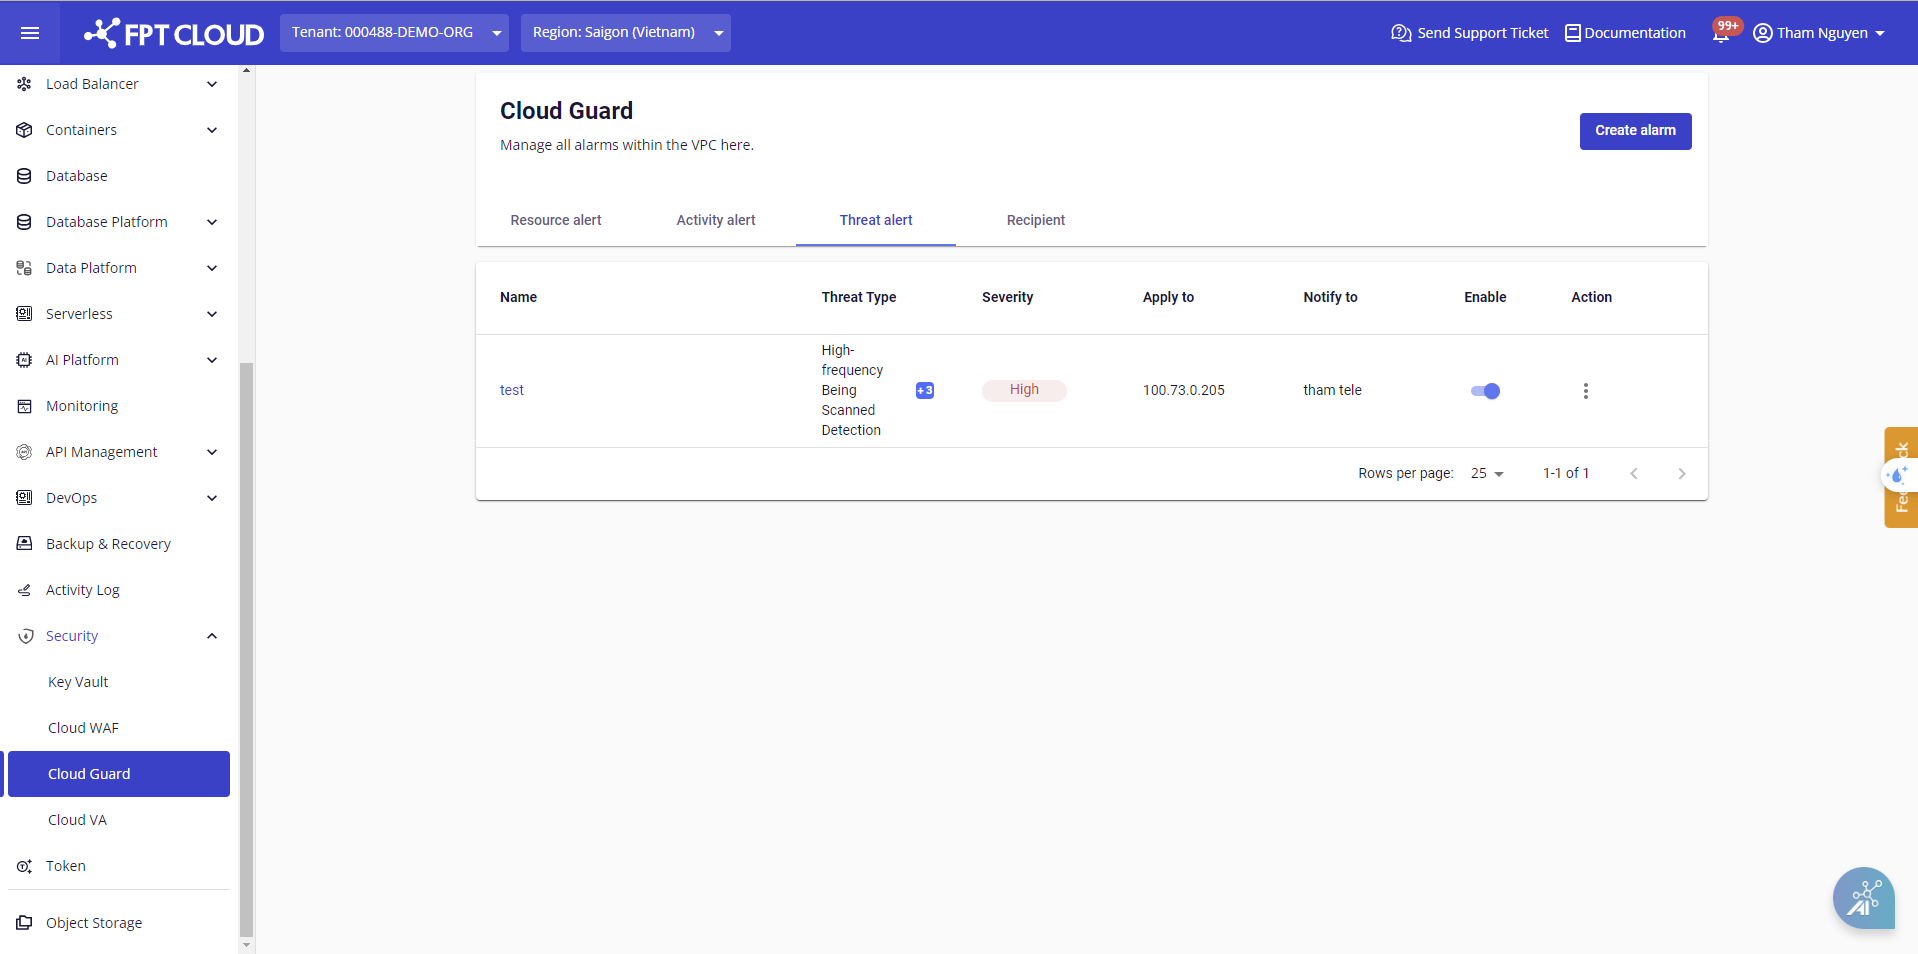Open the Region Saigon dropdown
The image size is (1918, 954).
coord(625,33)
